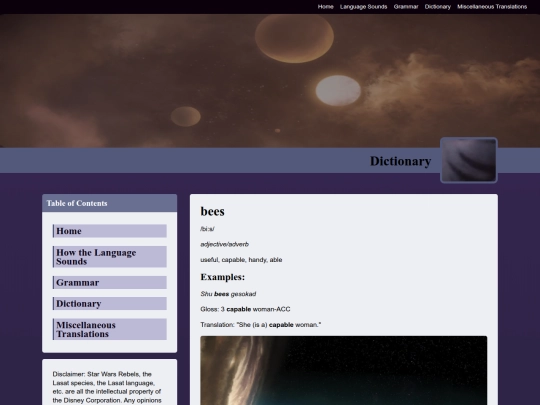
Task: Click the space image below the translation
Action: [344, 371]
